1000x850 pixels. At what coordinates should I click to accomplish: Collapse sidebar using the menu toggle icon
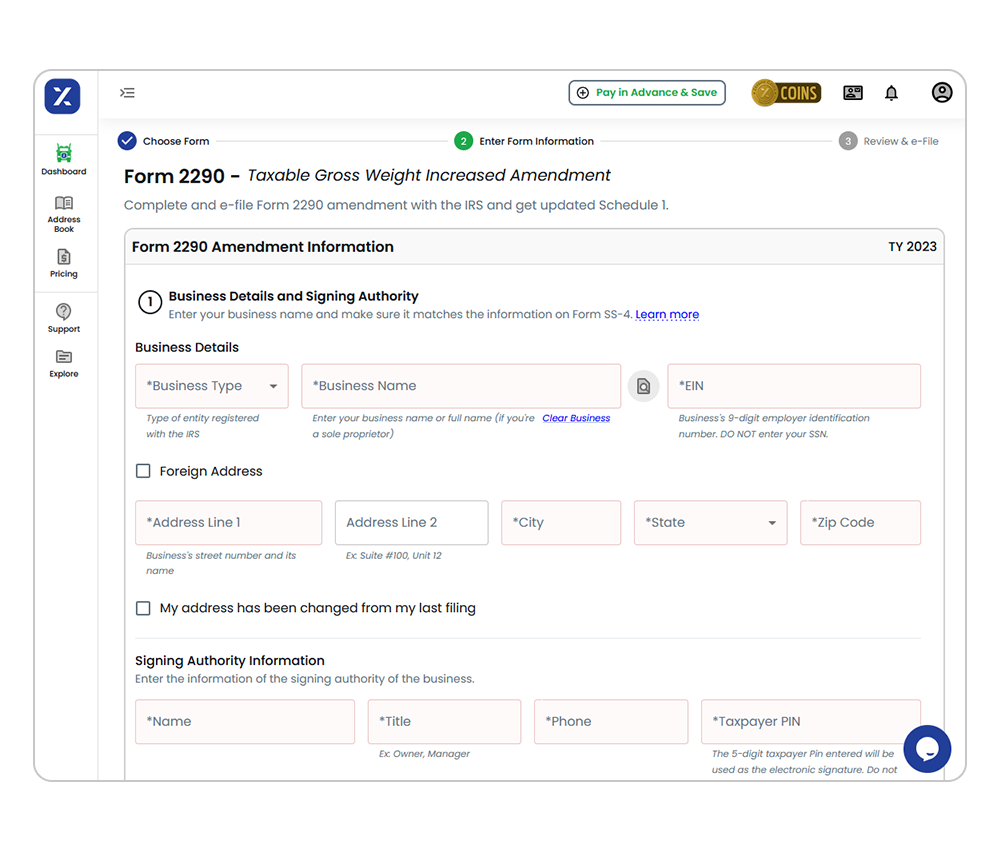128,93
